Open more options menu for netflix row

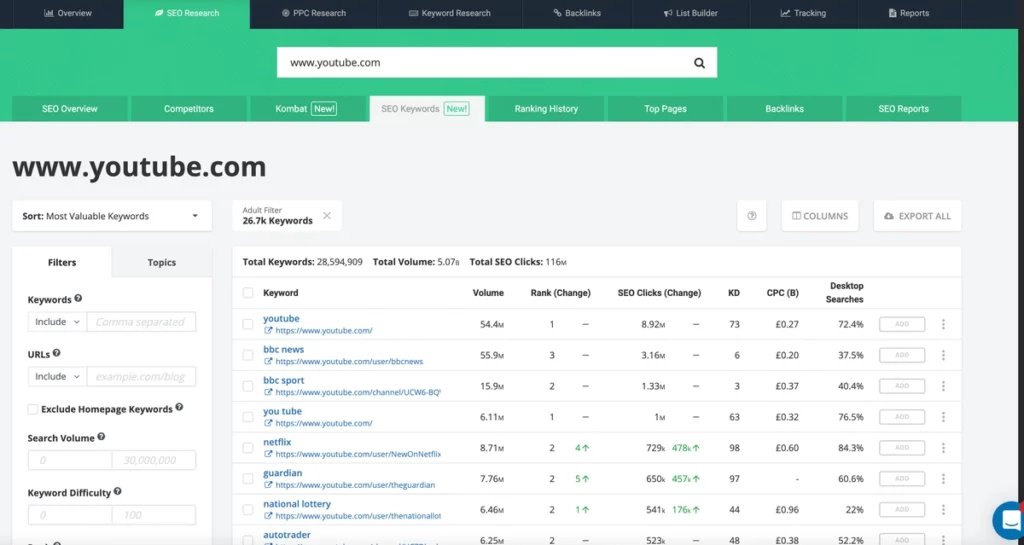pos(943,448)
